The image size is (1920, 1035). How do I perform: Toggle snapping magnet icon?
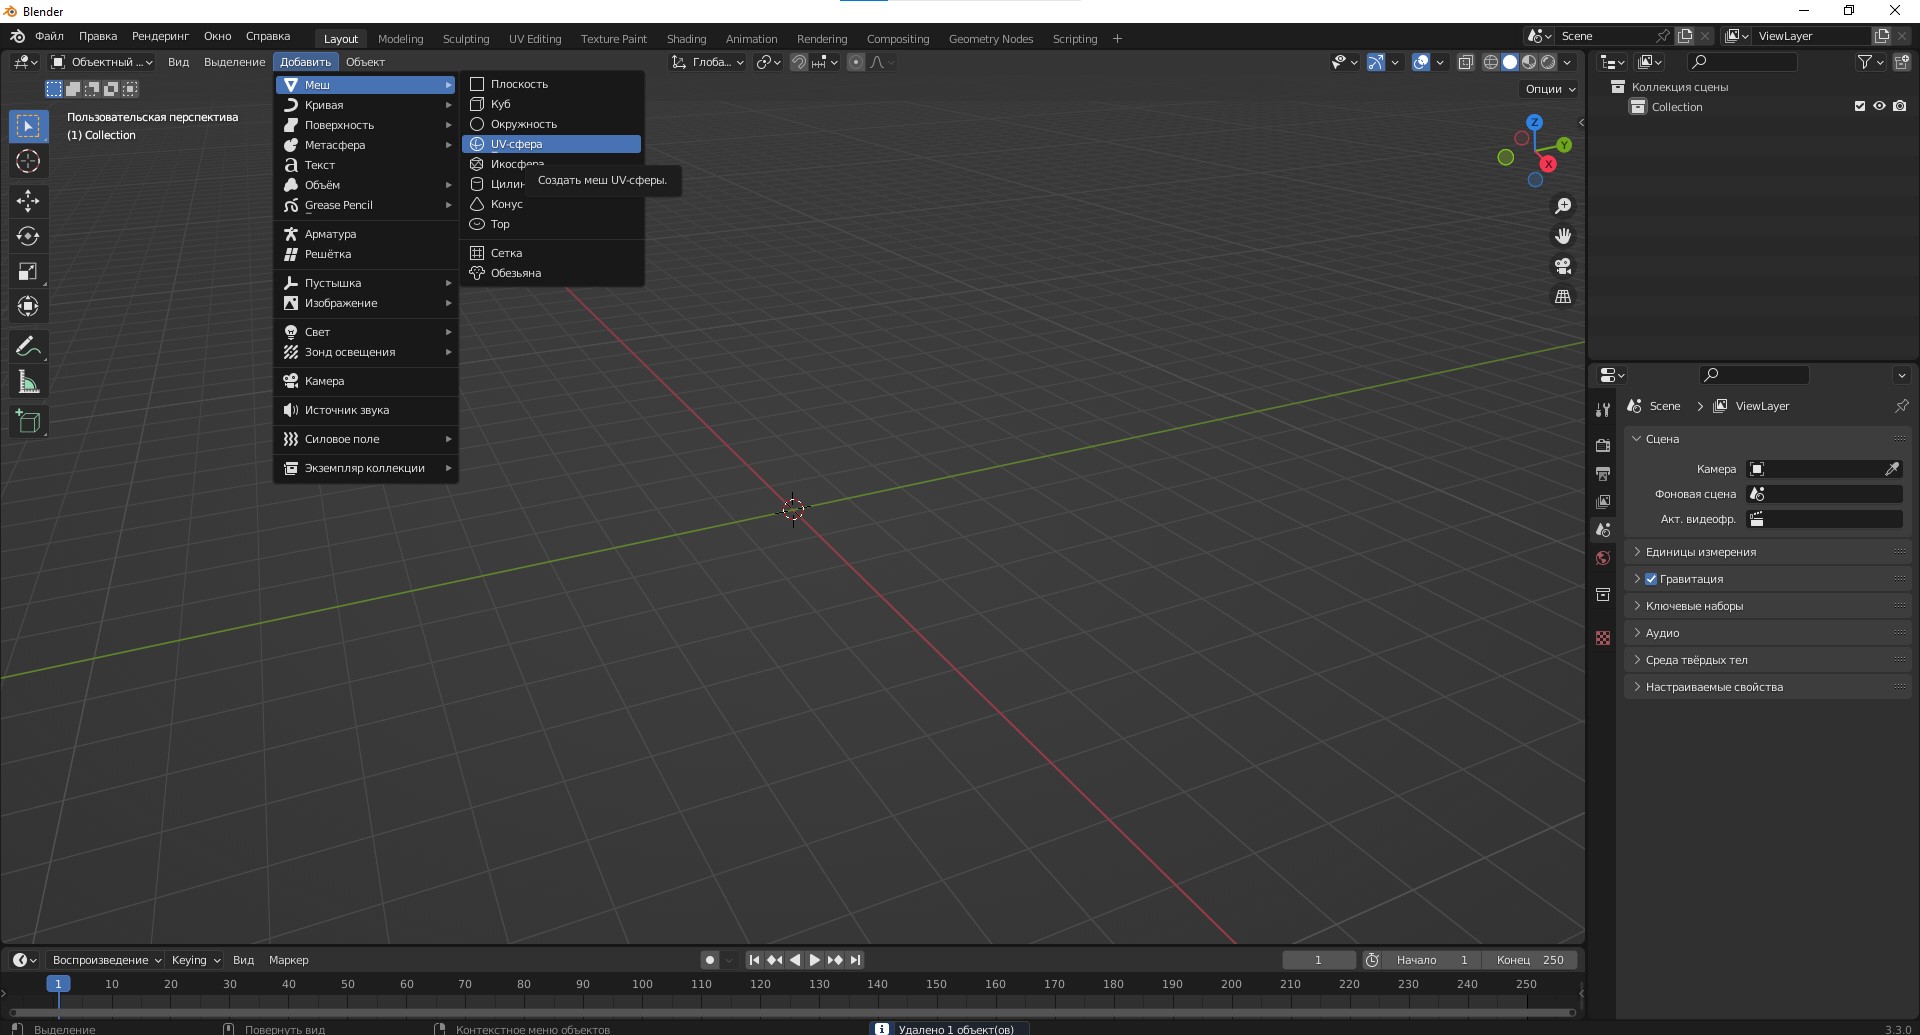799,62
